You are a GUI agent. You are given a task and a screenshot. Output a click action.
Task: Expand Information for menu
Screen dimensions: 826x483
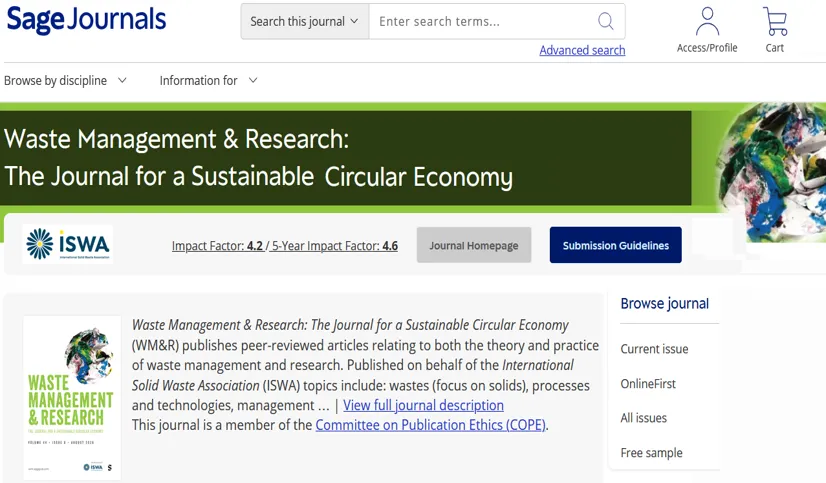click(209, 81)
